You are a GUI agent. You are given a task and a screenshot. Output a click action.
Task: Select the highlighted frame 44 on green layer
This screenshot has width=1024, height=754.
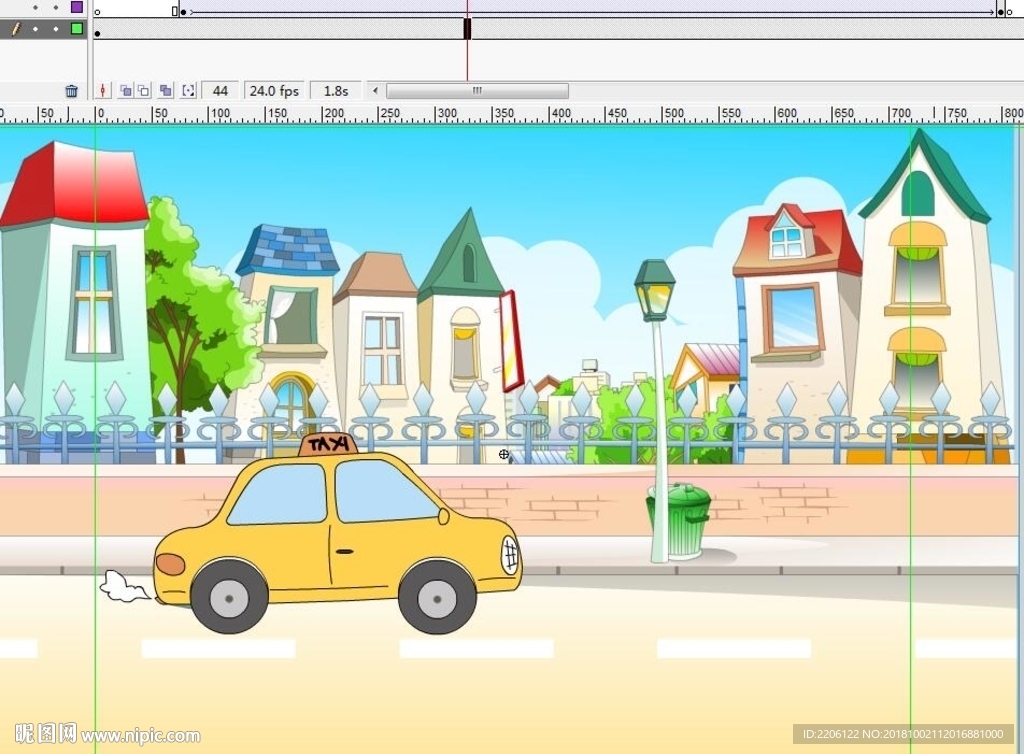tap(467, 29)
